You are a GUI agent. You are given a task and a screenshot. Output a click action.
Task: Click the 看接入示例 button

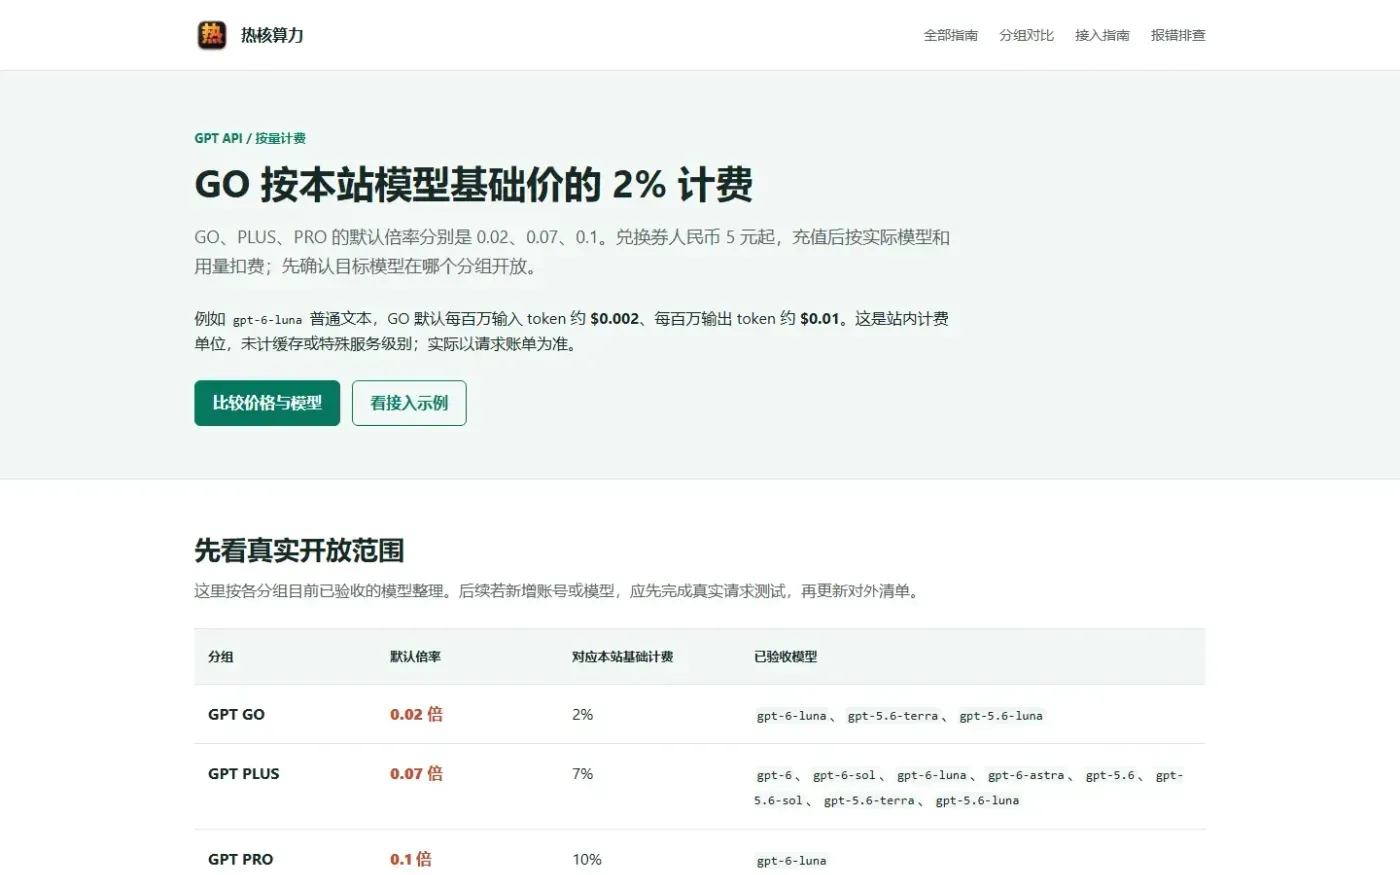click(409, 403)
